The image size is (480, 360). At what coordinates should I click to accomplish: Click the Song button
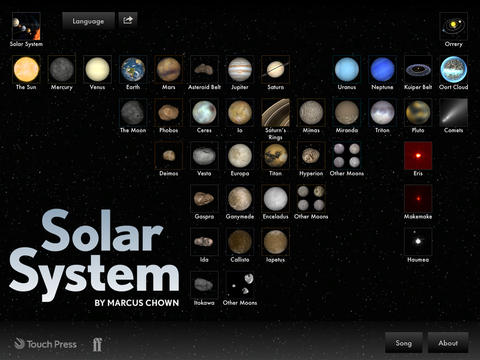click(404, 343)
